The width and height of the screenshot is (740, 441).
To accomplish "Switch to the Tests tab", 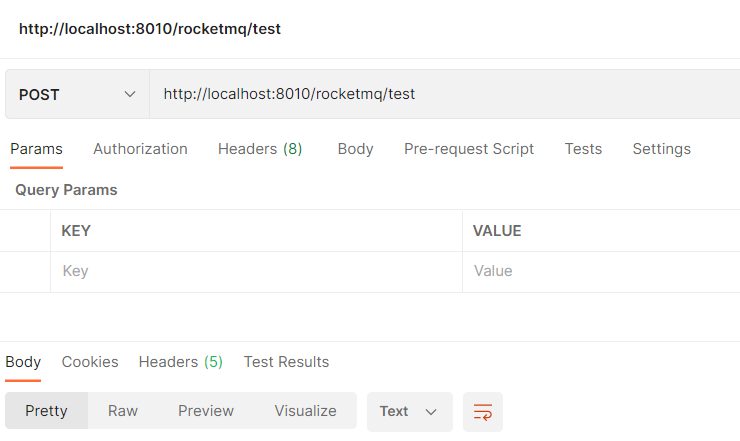I will point(583,149).
